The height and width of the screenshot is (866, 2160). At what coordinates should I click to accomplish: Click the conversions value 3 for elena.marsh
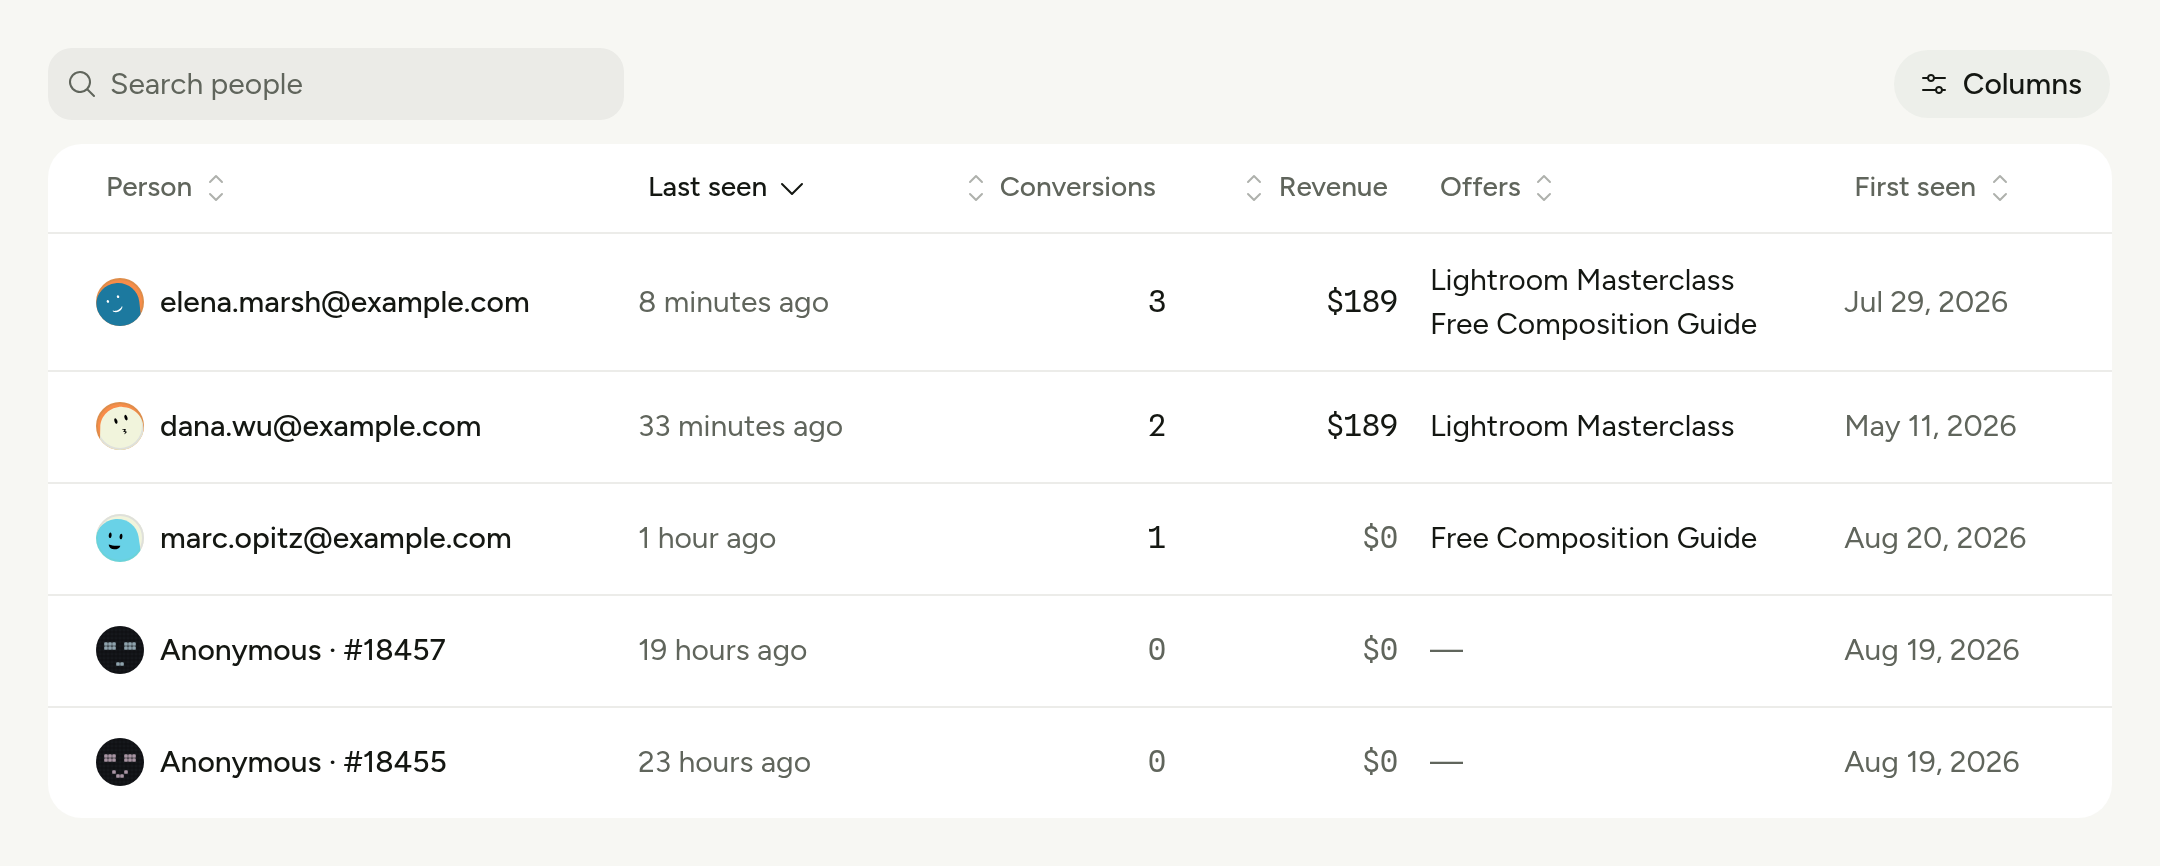[1157, 302]
